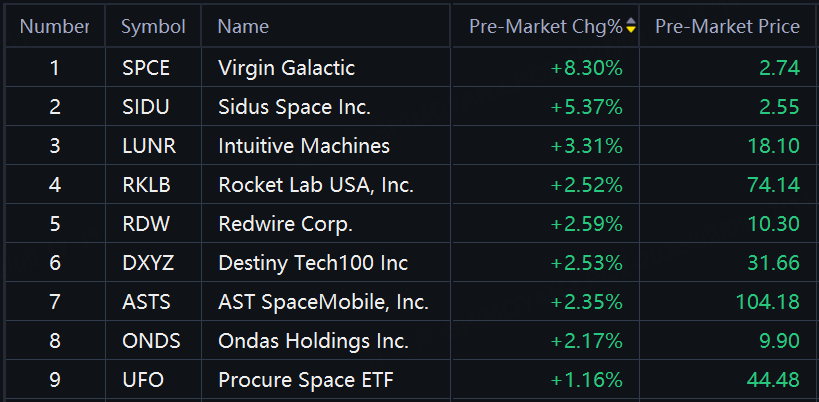
Task: Click the Number column header
Action: tap(54, 26)
